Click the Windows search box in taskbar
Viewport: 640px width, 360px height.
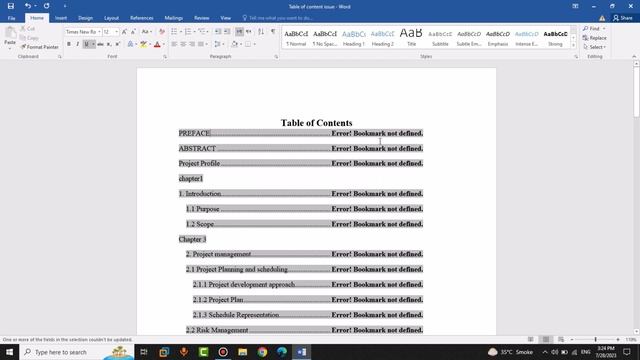[77, 352]
